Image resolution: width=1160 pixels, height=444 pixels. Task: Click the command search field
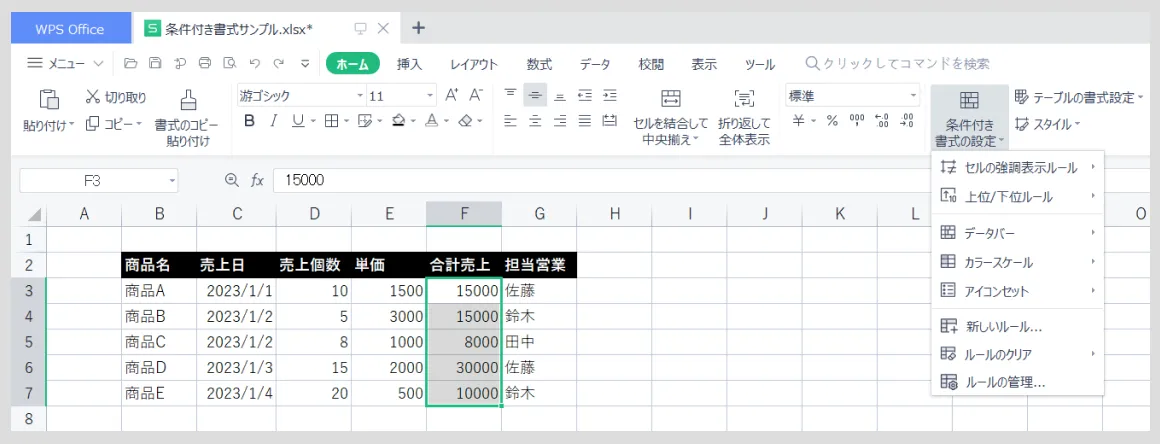(x=897, y=64)
